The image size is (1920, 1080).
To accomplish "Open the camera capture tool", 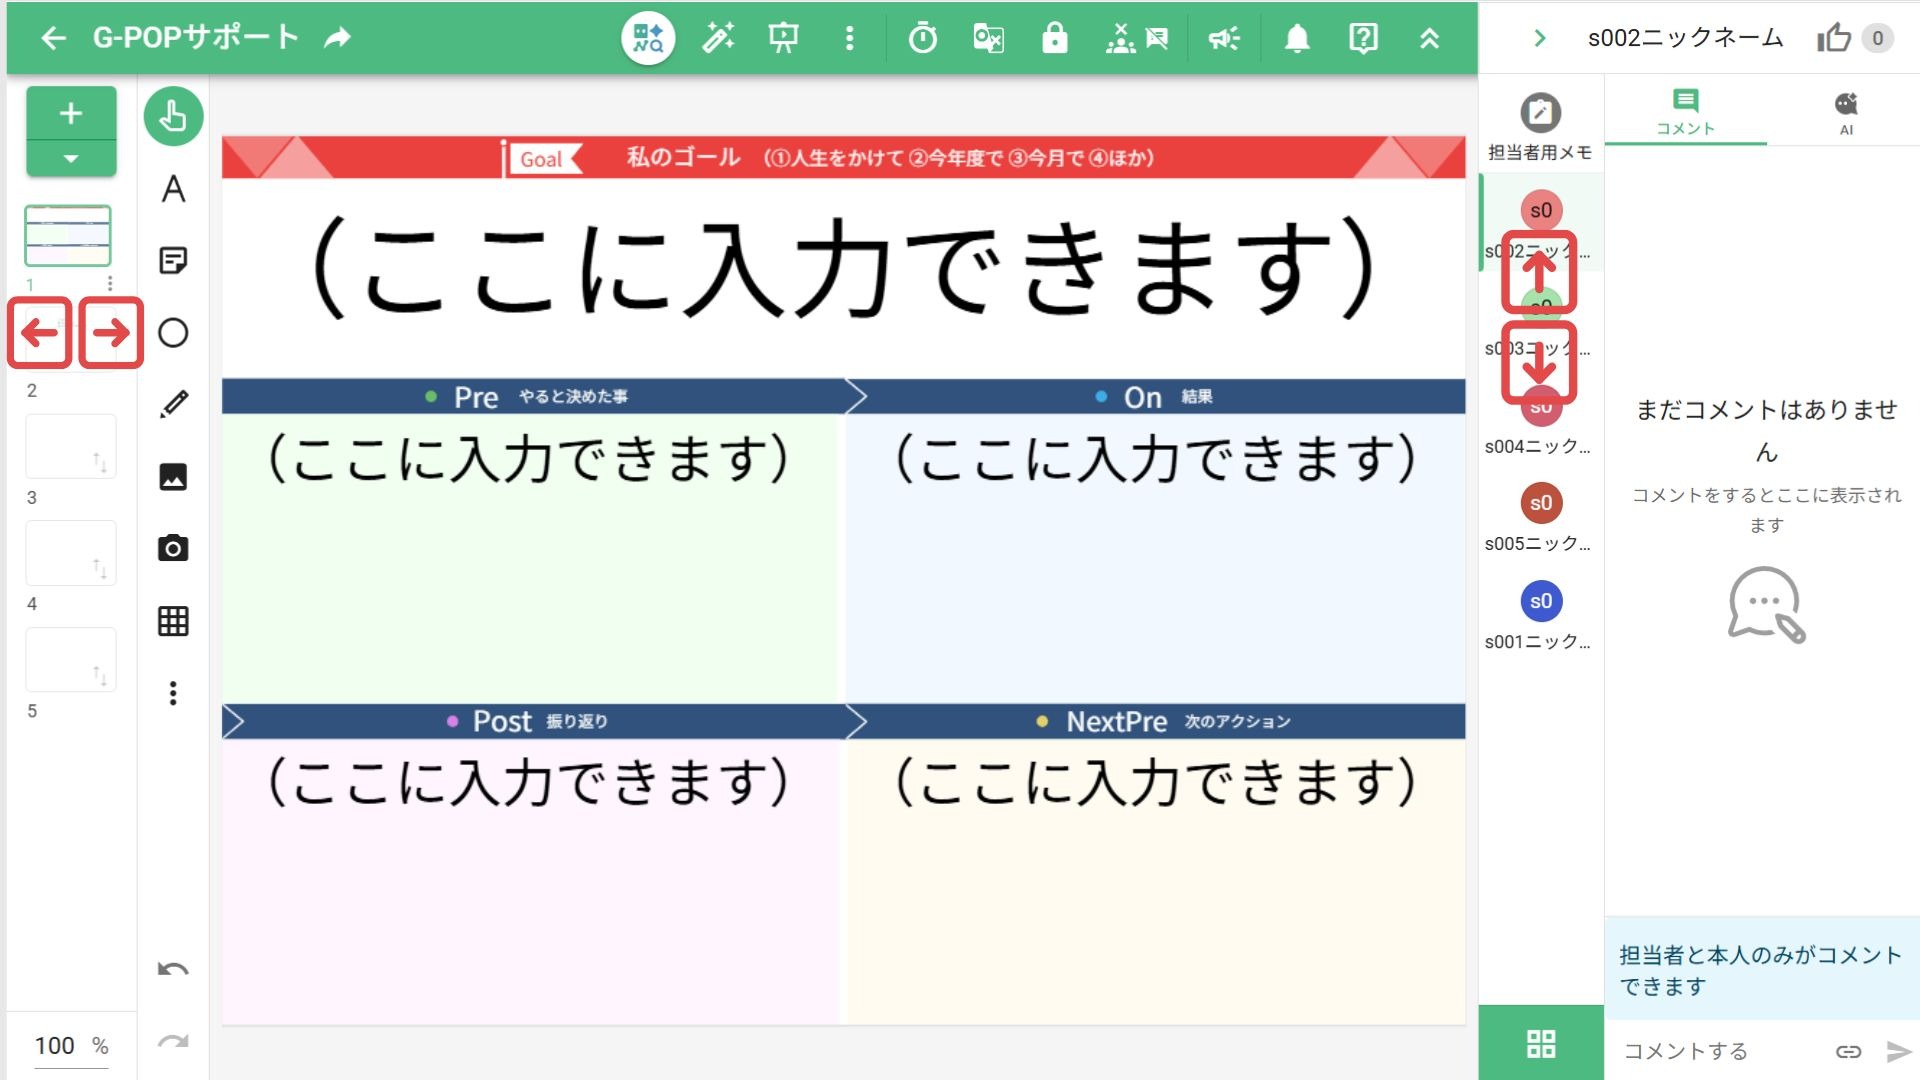I will [x=173, y=549].
